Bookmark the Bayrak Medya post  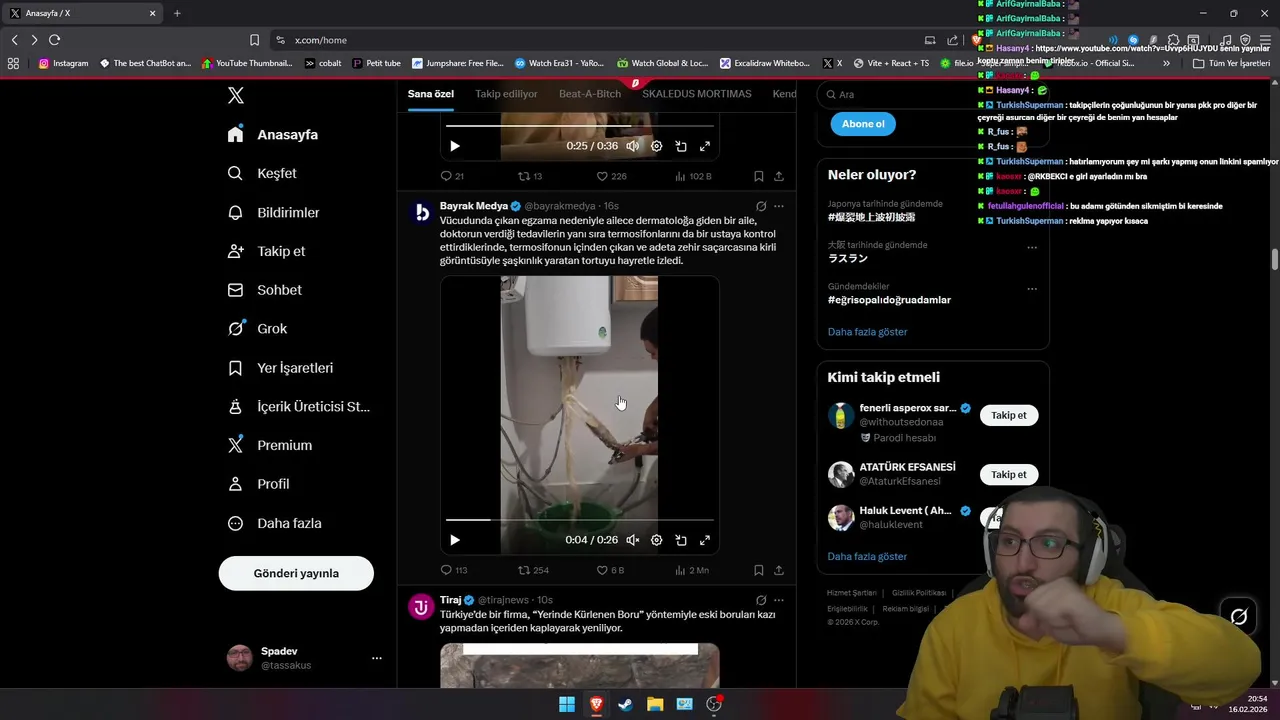(x=759, y=570)
